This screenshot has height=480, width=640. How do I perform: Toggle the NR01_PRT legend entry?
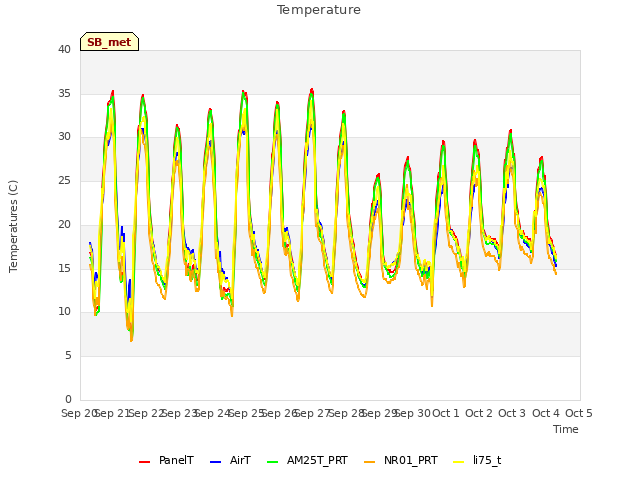[x=401, y=461]
